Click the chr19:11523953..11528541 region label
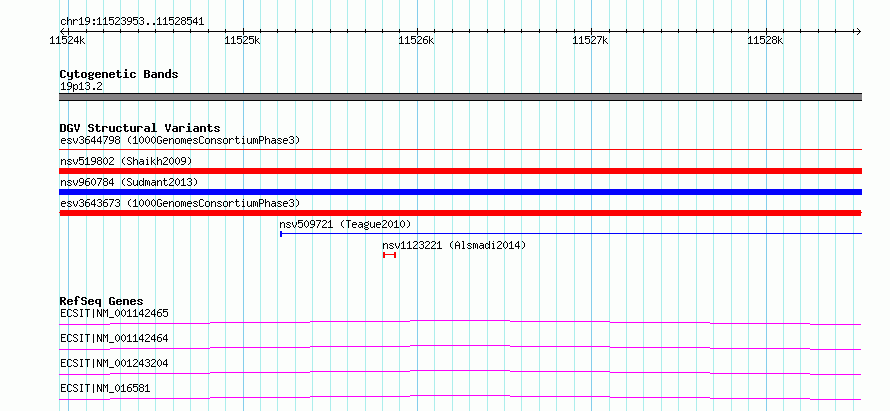The width and height of the screenshot is (890, 411). point(132,22)
